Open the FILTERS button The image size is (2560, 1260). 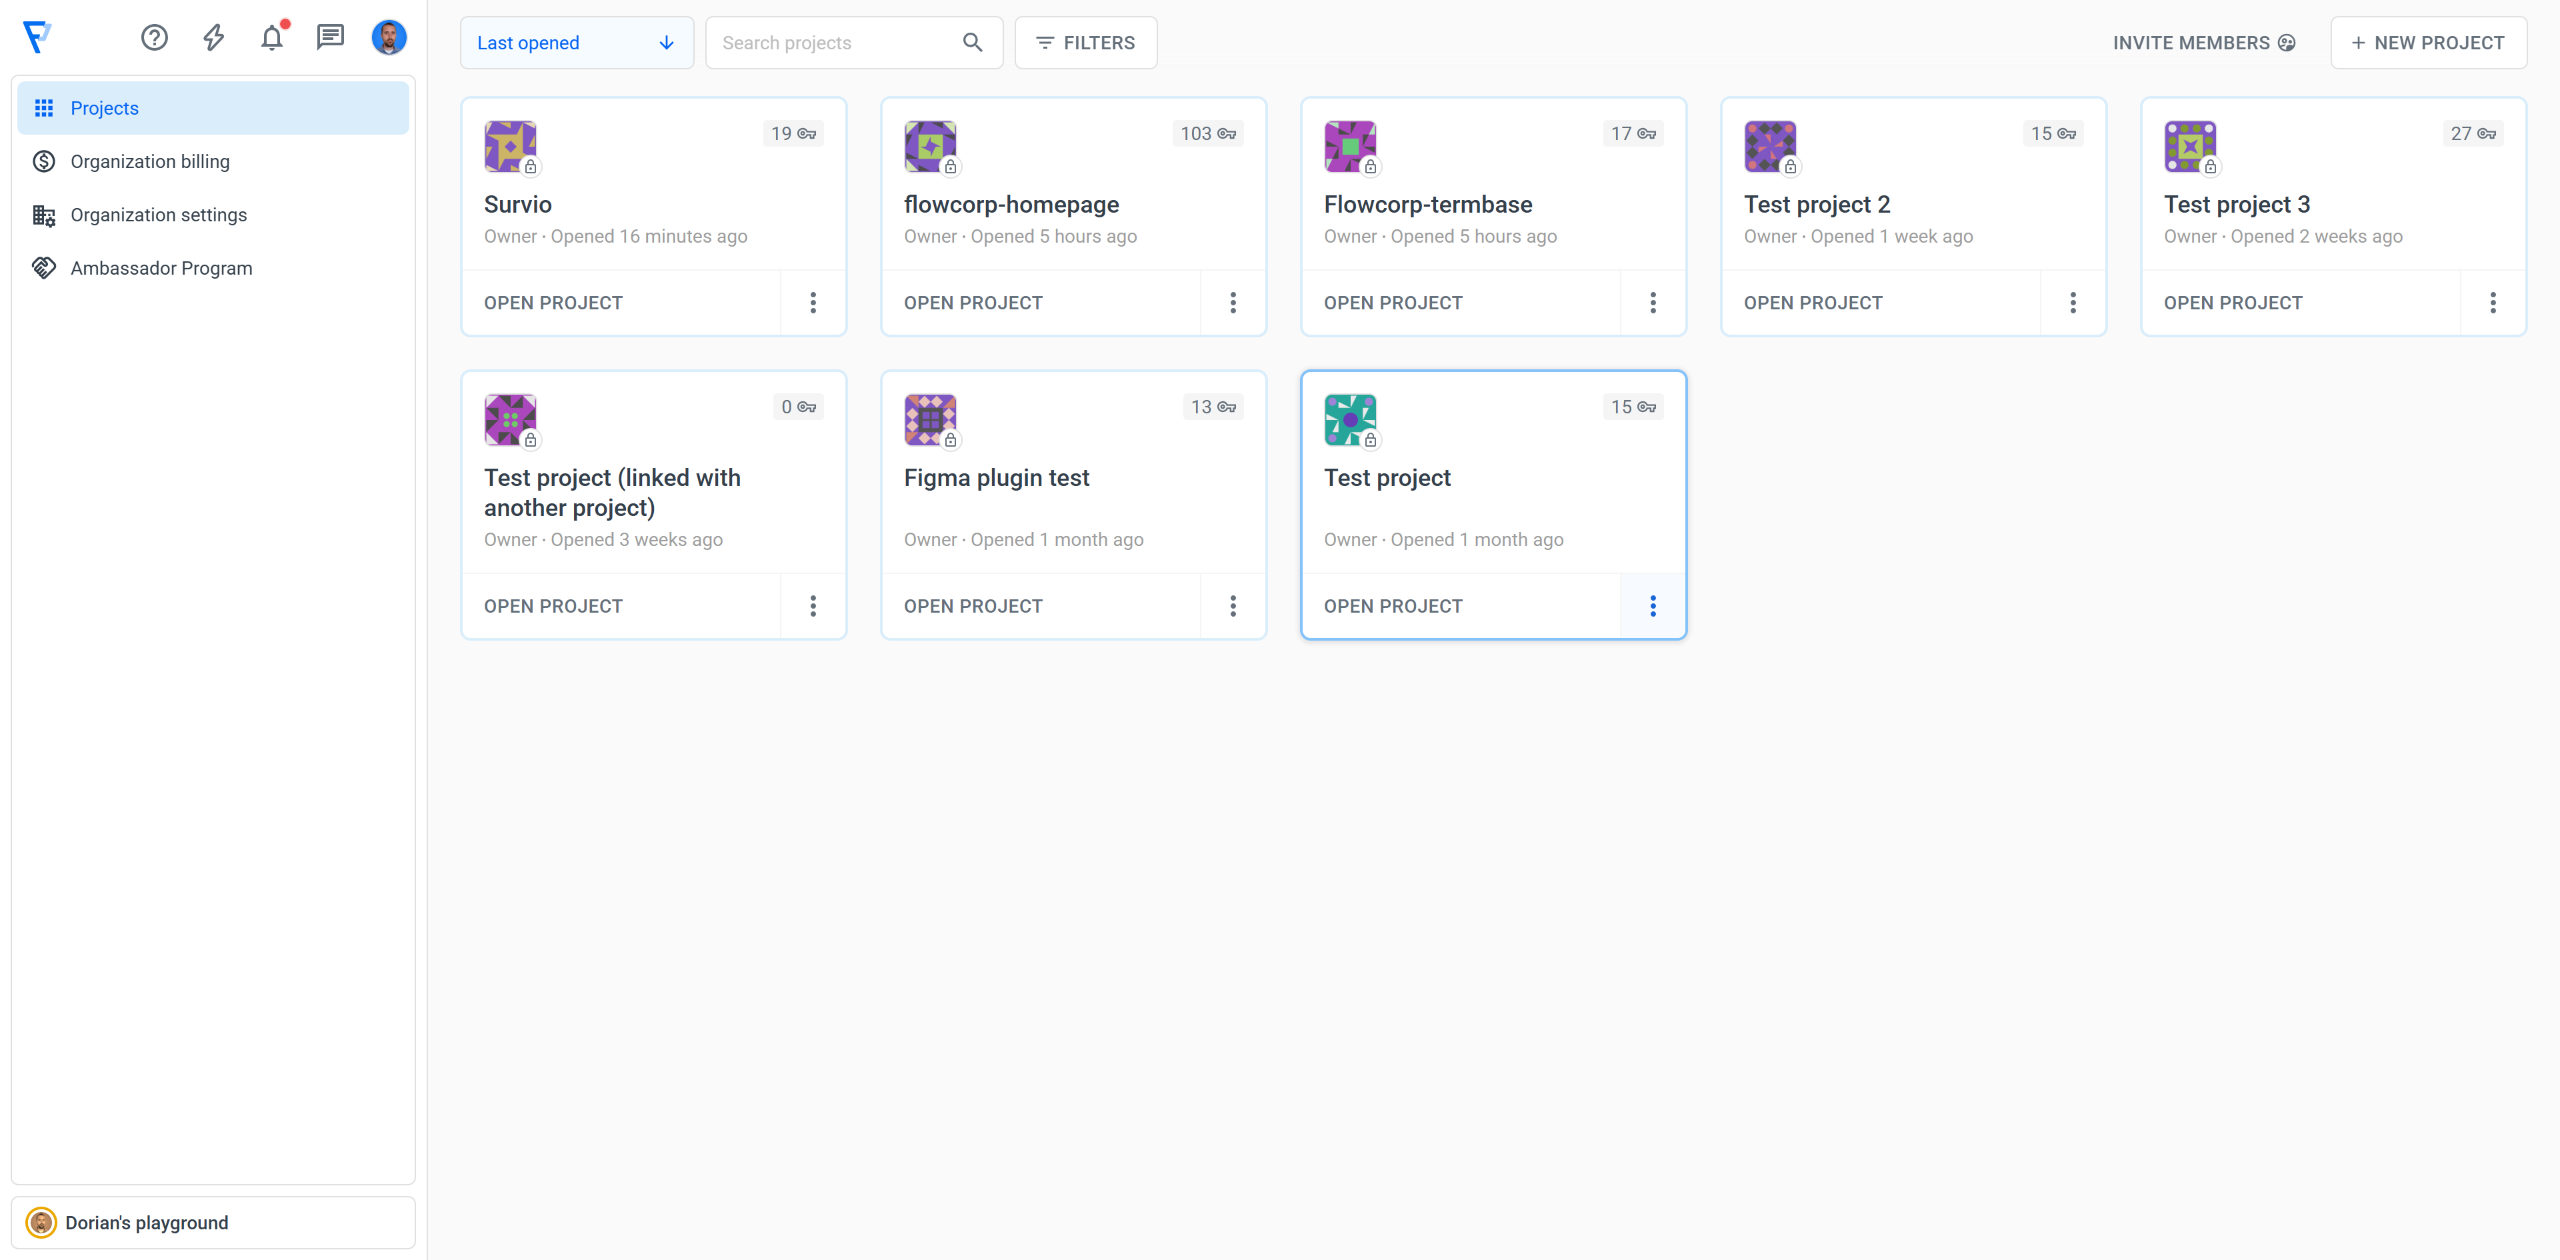pos(1086,43)
